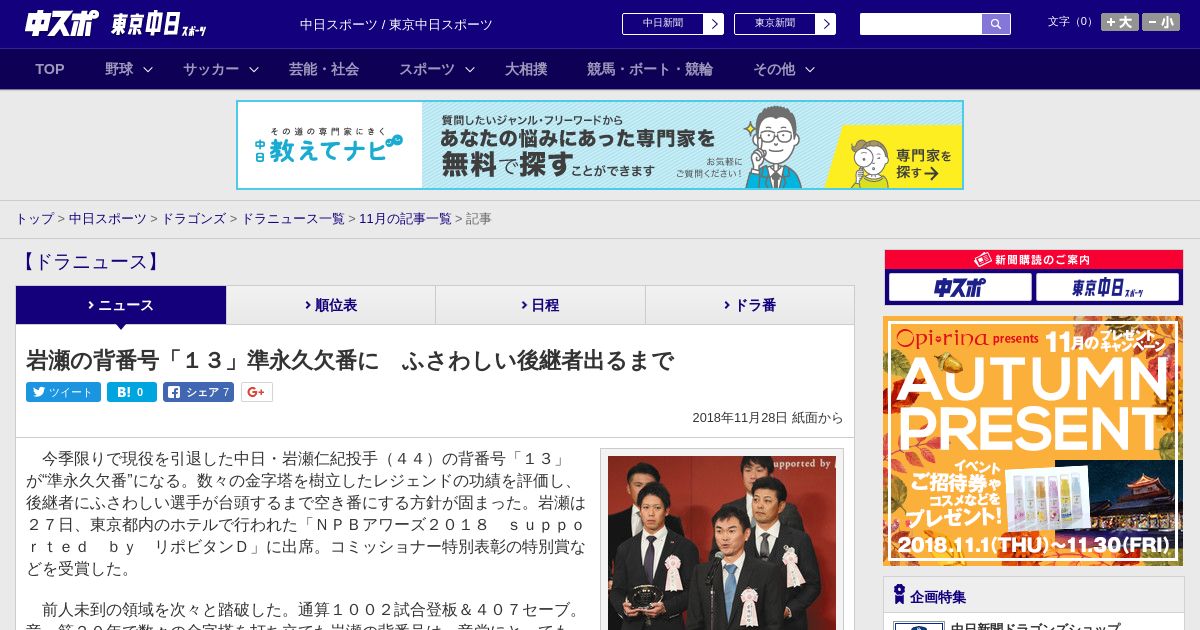Screen dimensions: 1200x630
Task: Go to 中日スポーツ breadcrumb link
Action: pyautogui.click(x=107, y=218)
